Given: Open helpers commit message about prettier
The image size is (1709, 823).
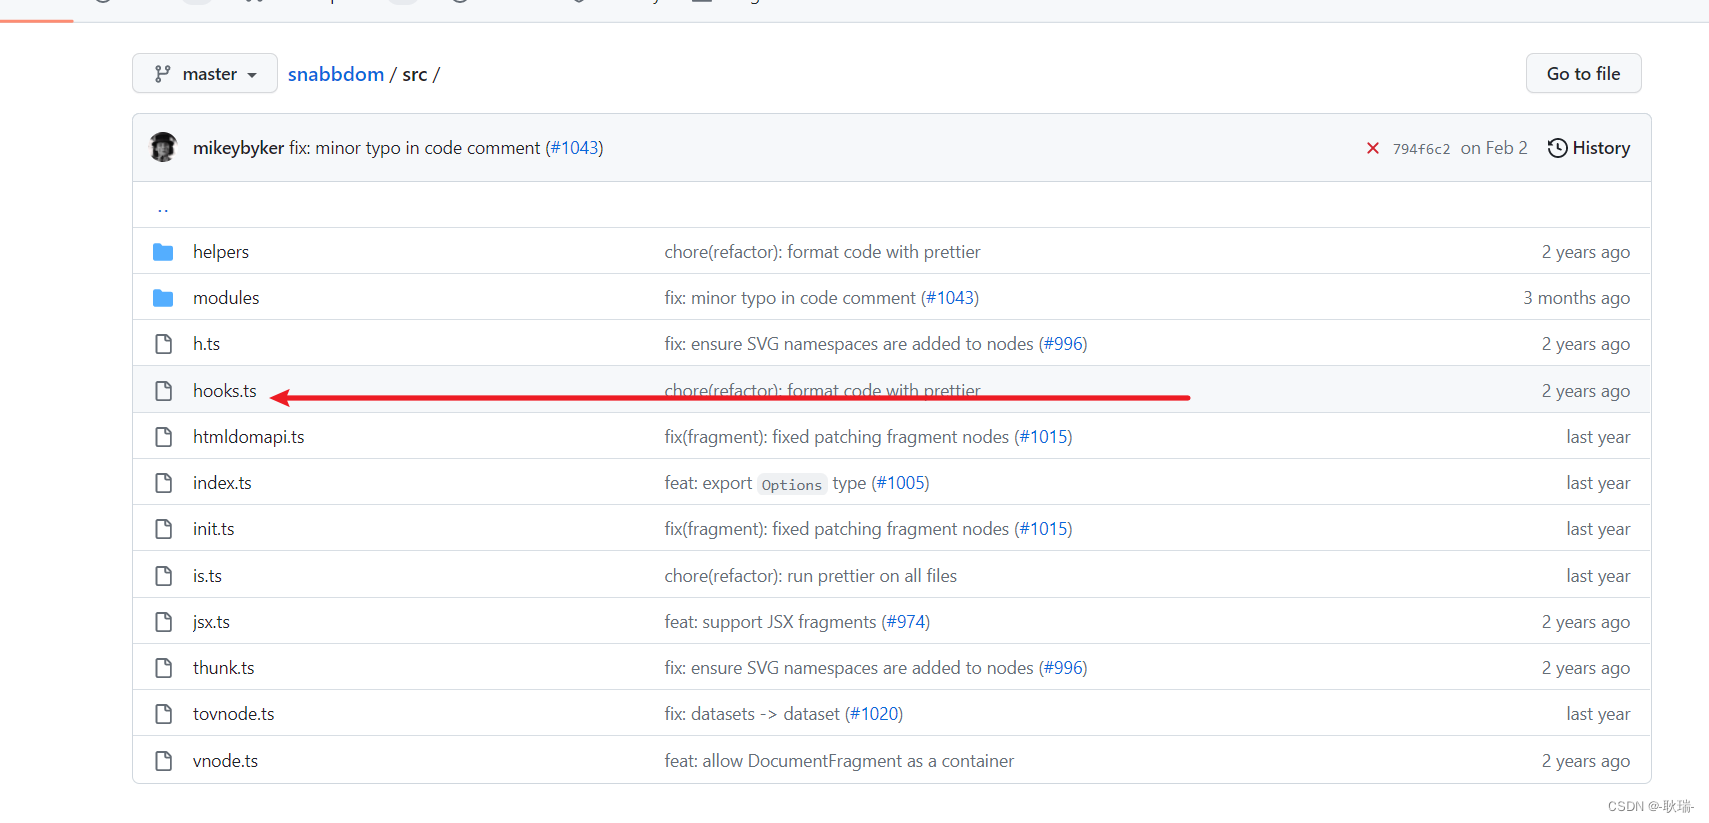Looking at the screenshot, I should 822,252.
